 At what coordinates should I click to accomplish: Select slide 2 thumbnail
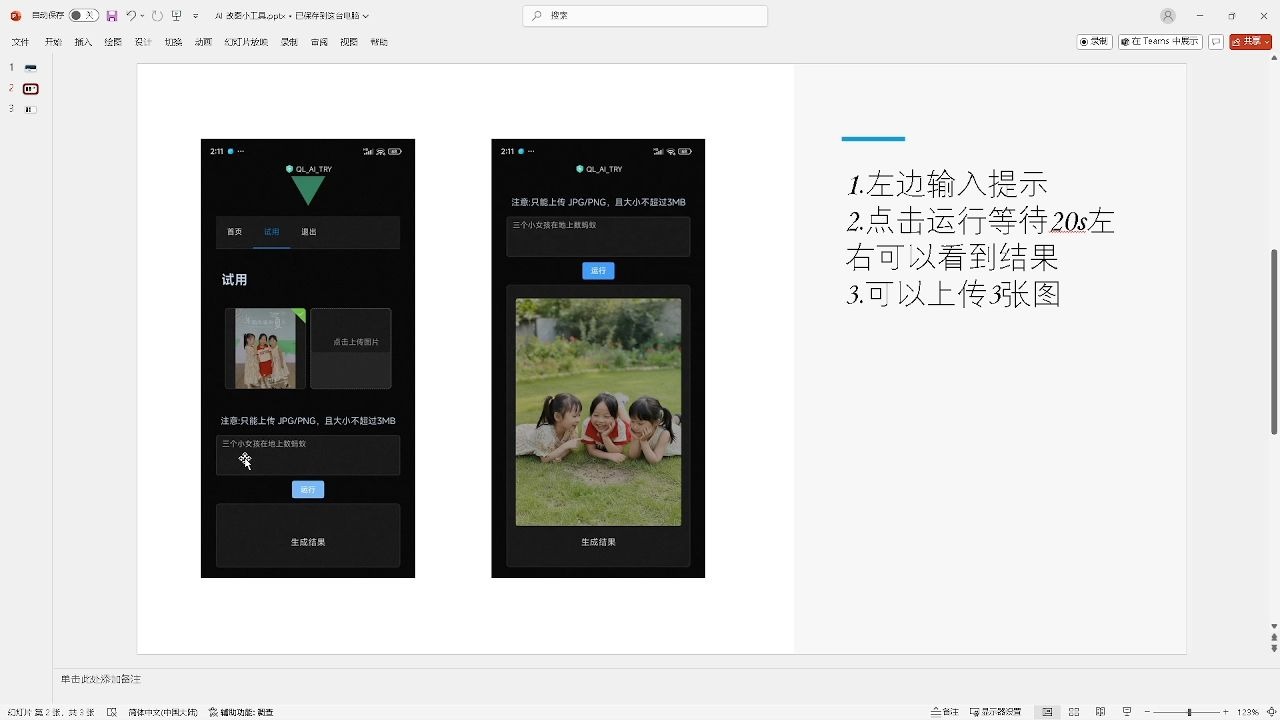31,89
